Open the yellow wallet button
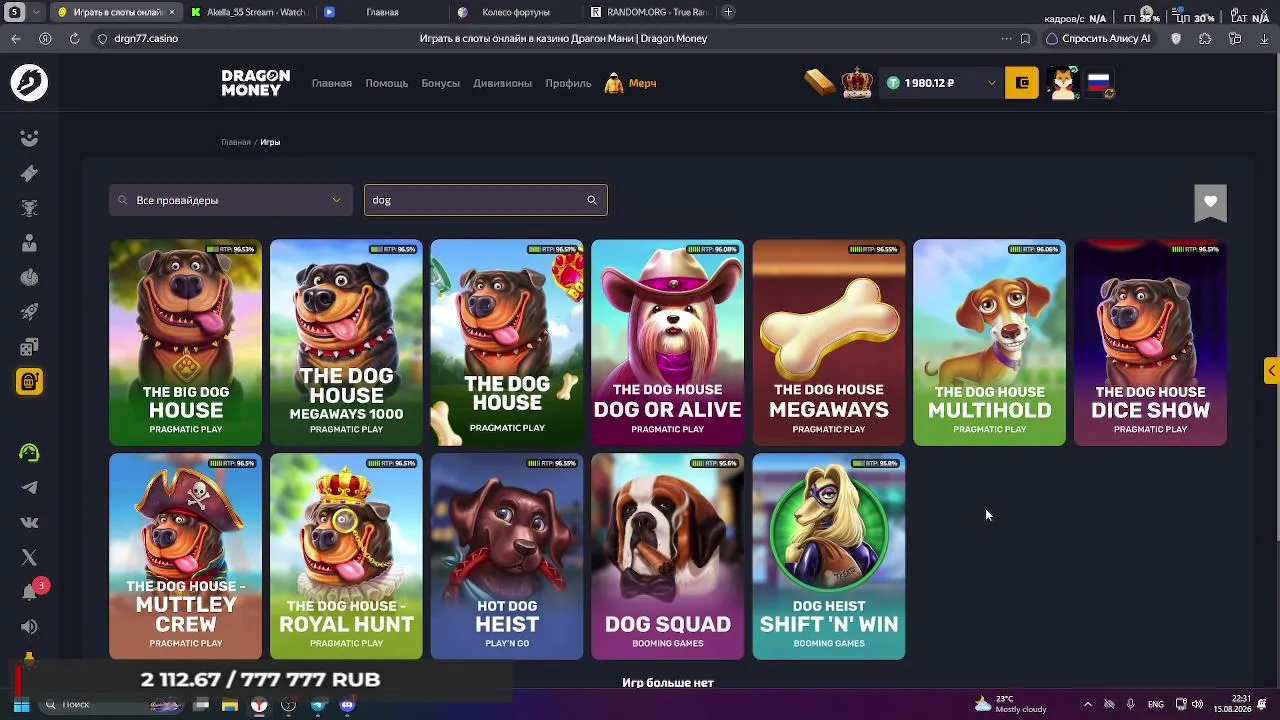Viewport: 1280px width, 720px height. click(x=1022, y=83)
